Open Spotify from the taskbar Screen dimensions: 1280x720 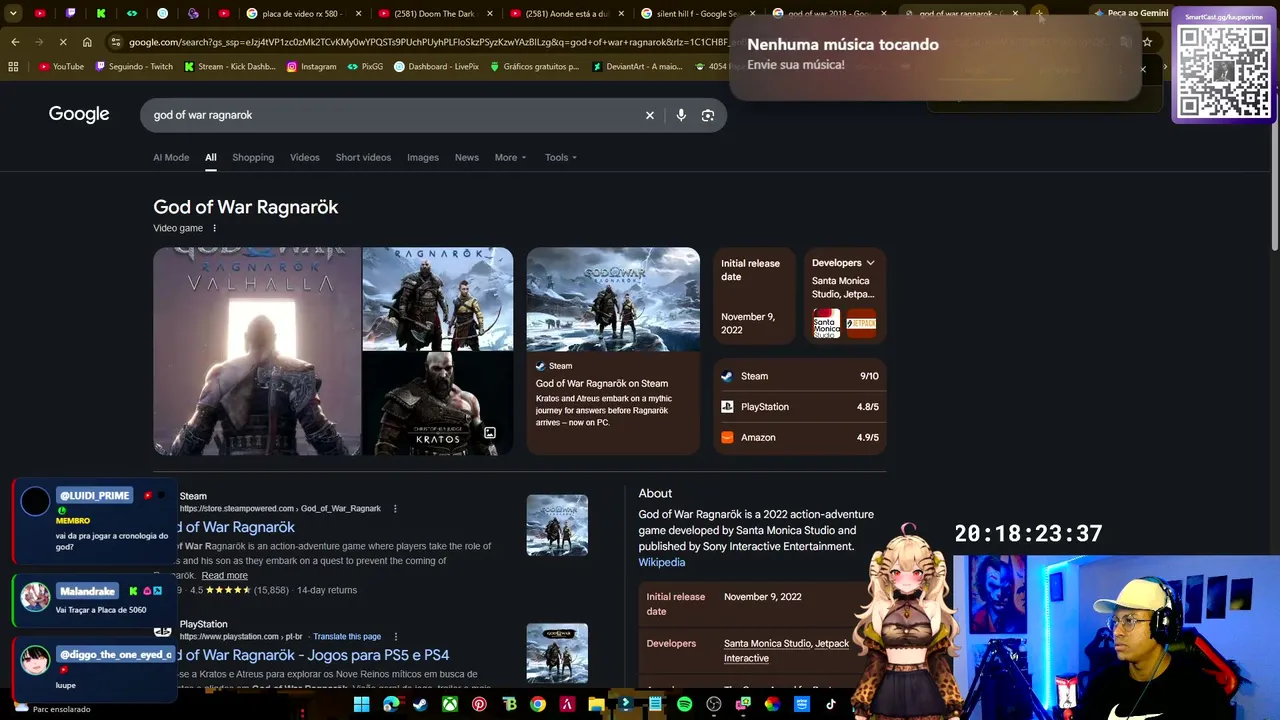(x=684, y=704)
